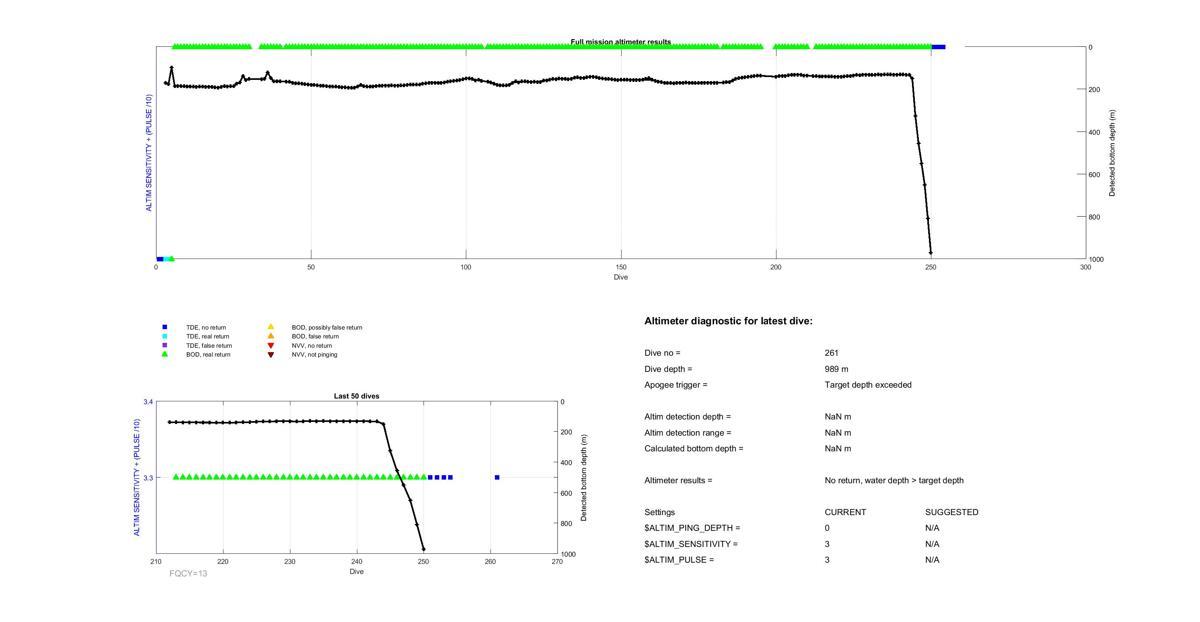Click the 'Altimeter results =' label
The image size is (1200, 622).
(x=679, y=481)
